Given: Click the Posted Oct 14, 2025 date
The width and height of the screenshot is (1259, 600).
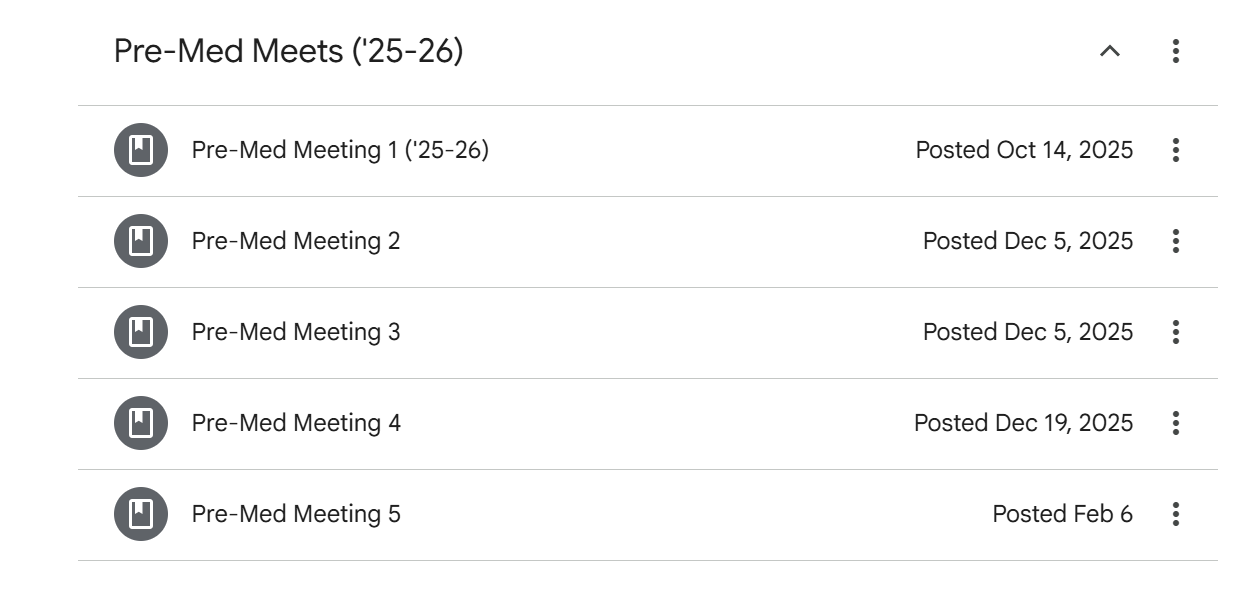Looking at the screenshot, I should 1024,151.
